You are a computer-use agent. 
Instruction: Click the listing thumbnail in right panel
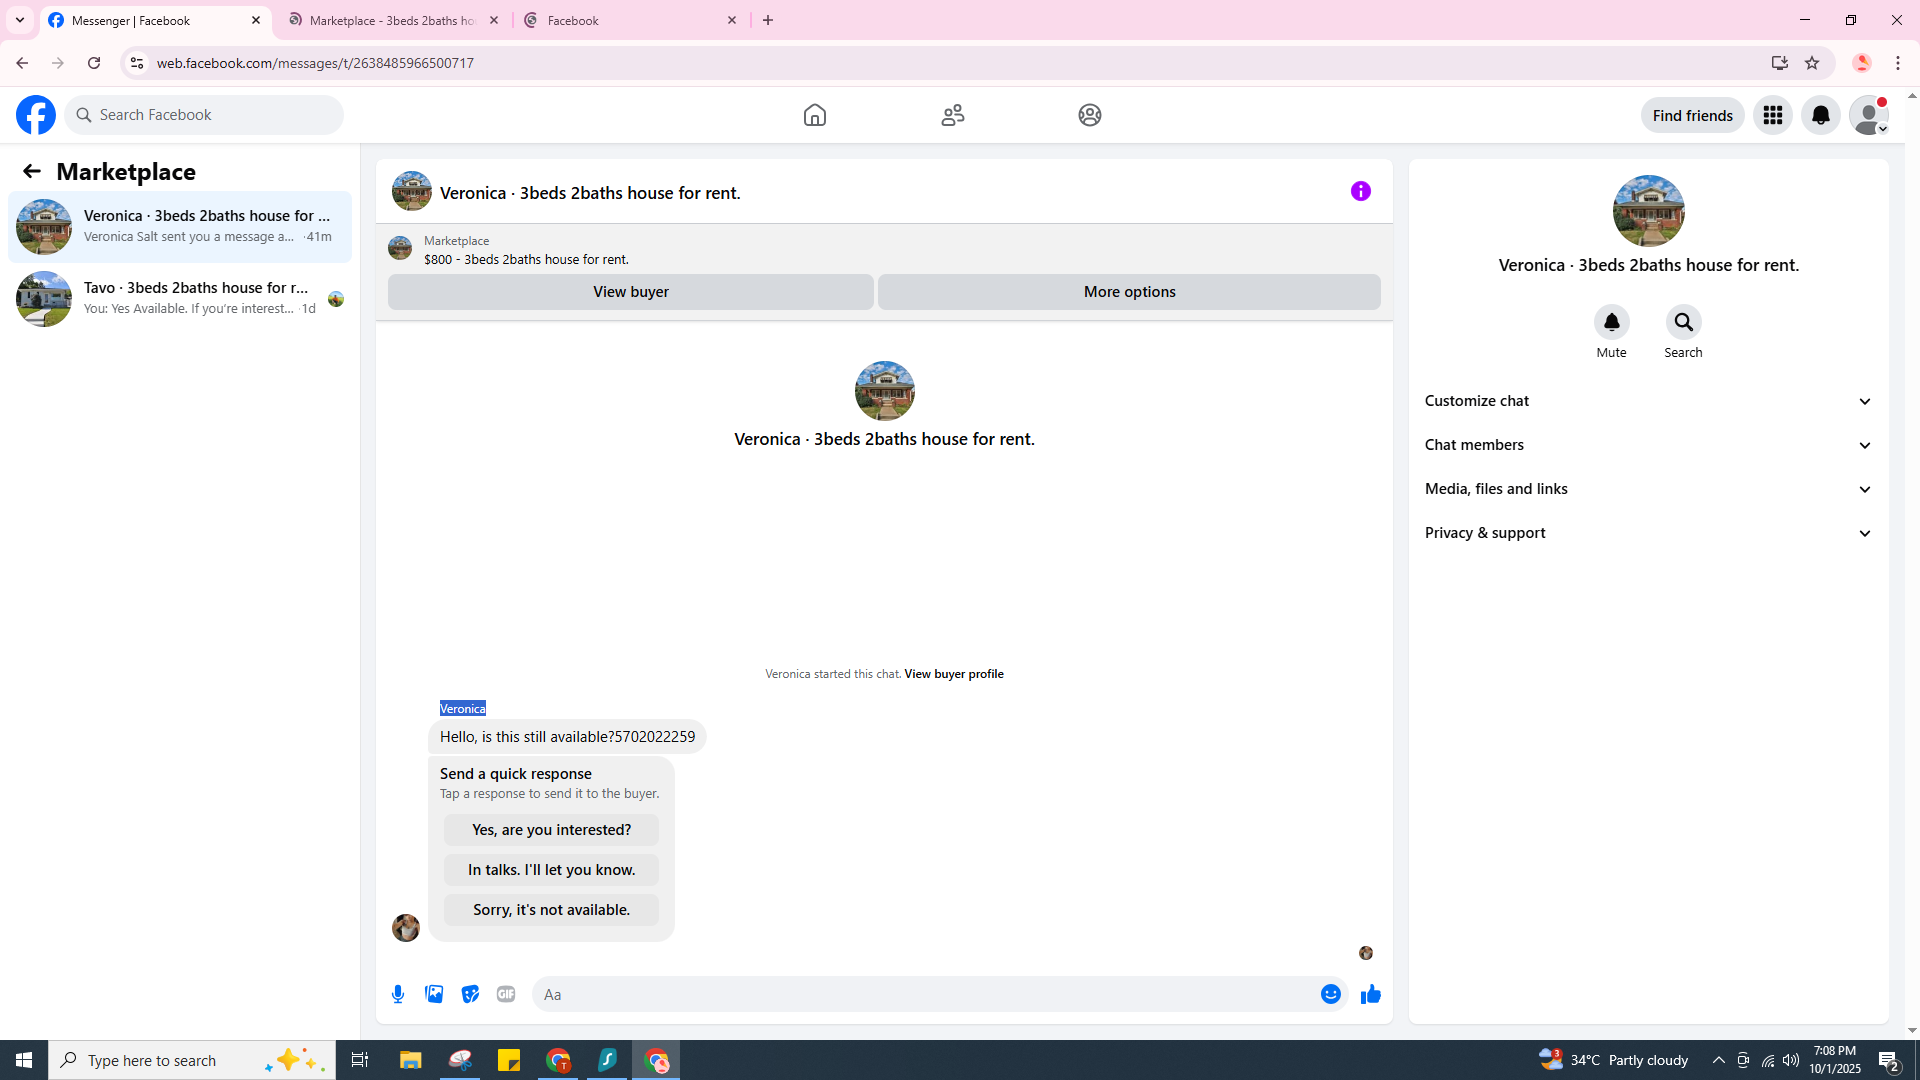(x=1649, y=211)
